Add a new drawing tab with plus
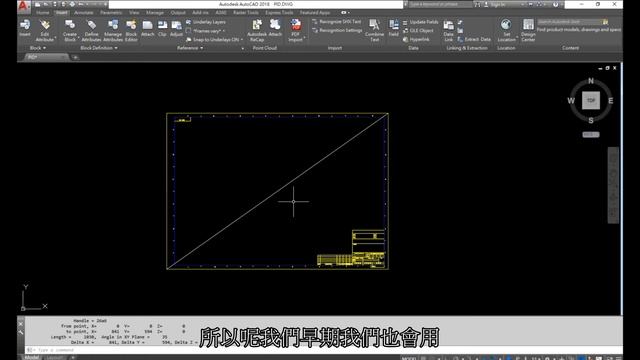 point(75,57)
